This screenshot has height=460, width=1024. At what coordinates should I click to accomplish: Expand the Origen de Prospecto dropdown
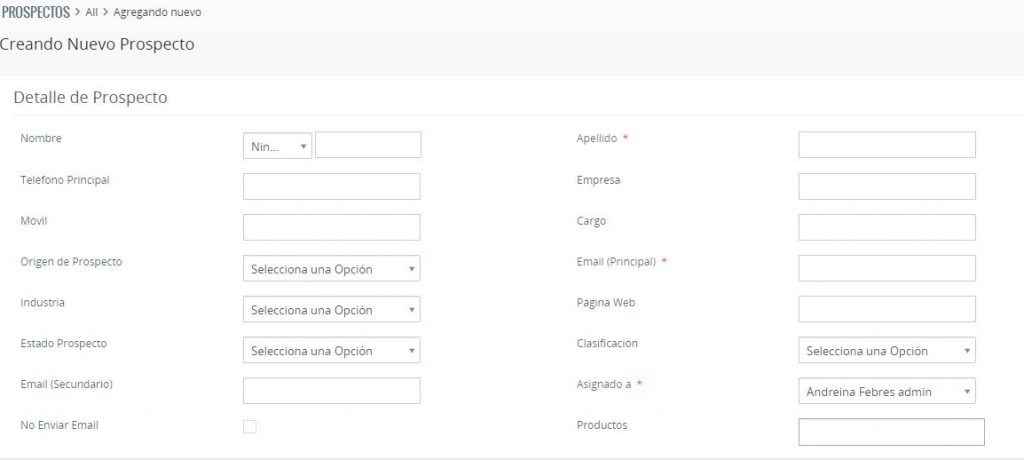331,269
